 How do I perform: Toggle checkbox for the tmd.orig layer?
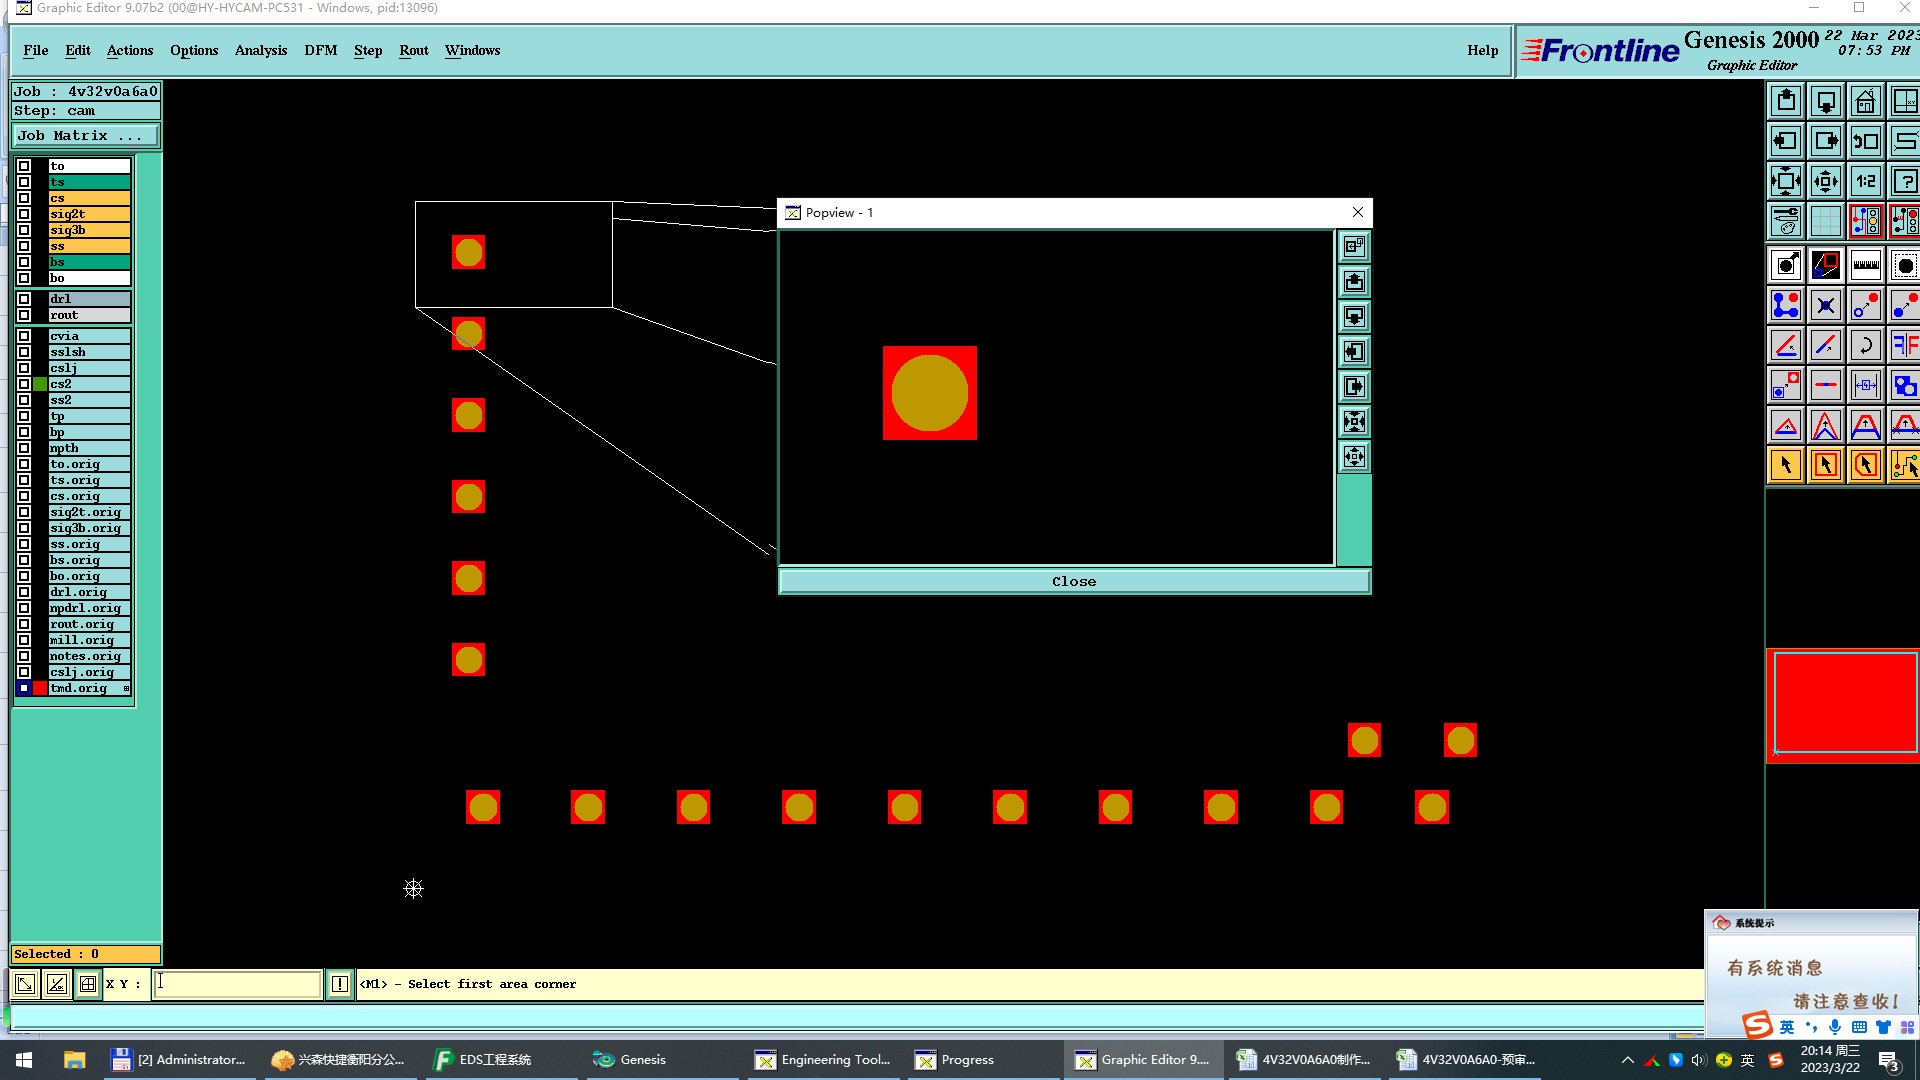[x=24, y=688]
